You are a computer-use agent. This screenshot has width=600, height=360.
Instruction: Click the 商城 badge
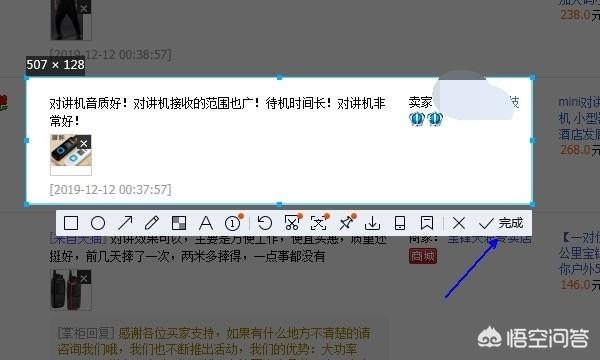click(x=423, y=256)
